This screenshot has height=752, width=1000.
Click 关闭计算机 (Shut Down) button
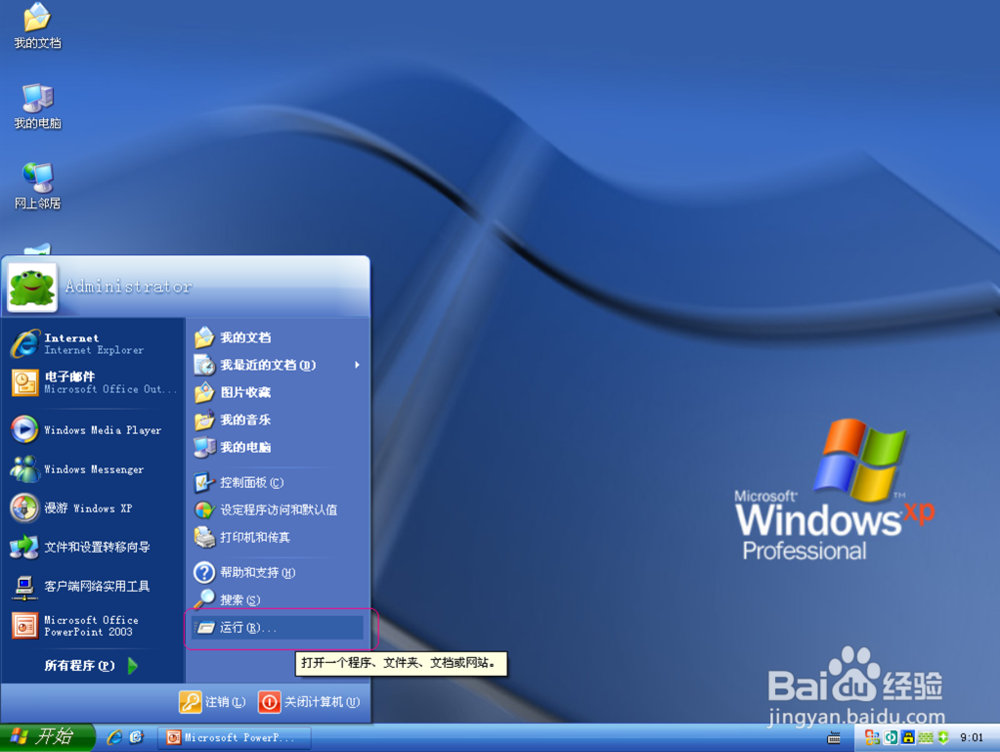[309, 702]
